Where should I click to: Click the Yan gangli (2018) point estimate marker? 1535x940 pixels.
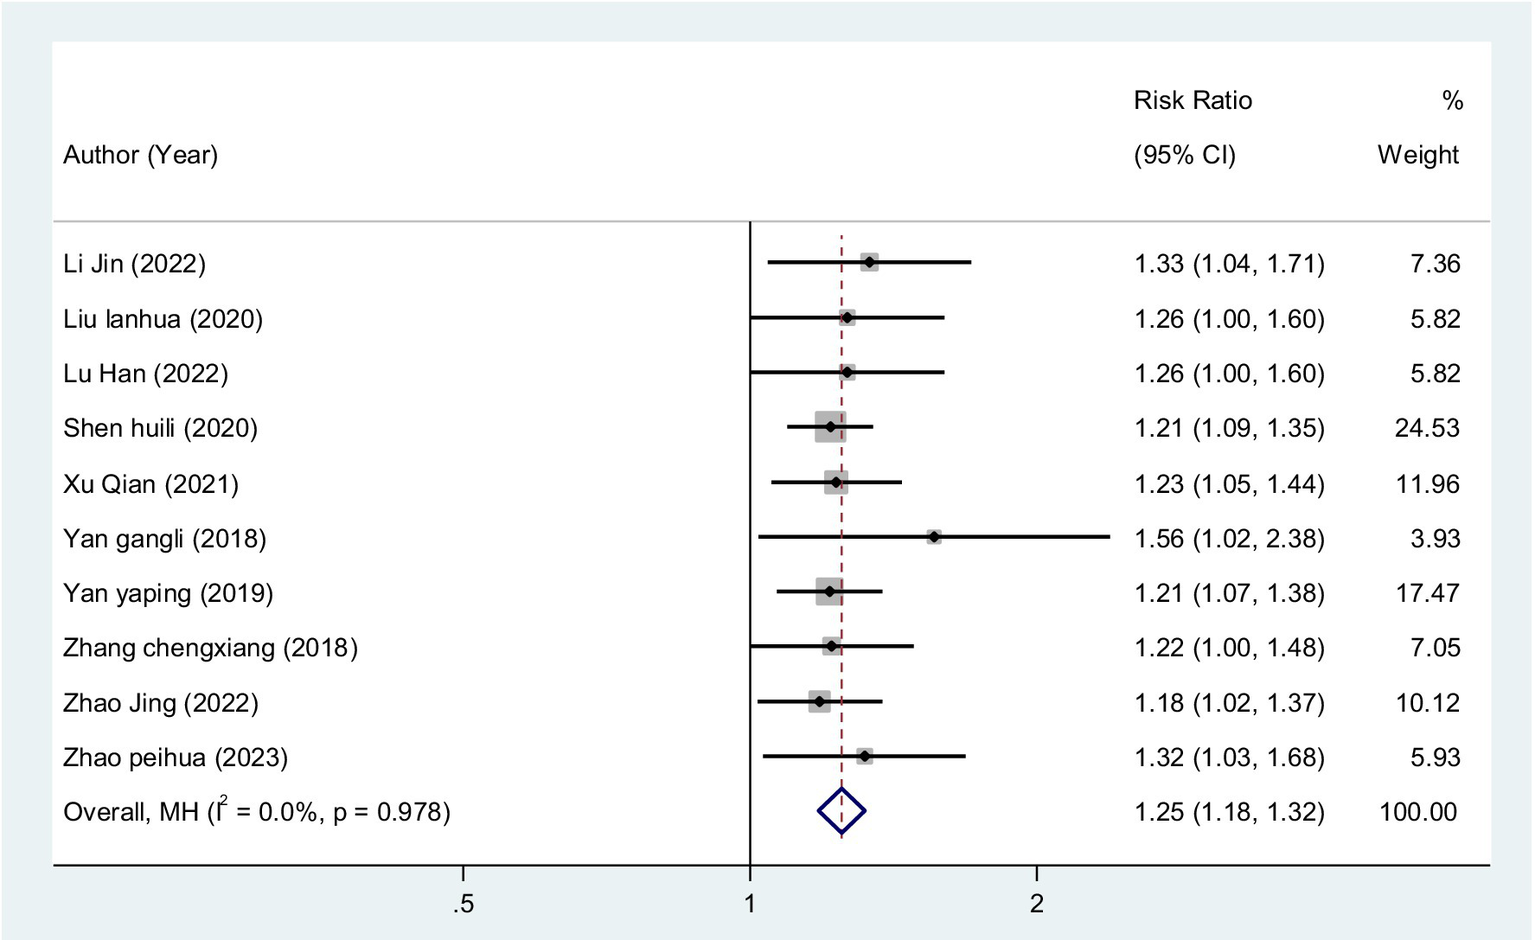pyautogui.click(x=934, y=537)
